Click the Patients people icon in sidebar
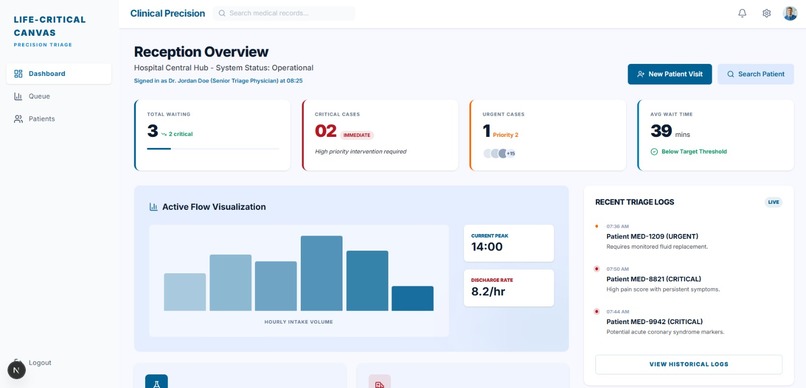The width and height of the screenshot is (806, 388). (x=19, y=119)
